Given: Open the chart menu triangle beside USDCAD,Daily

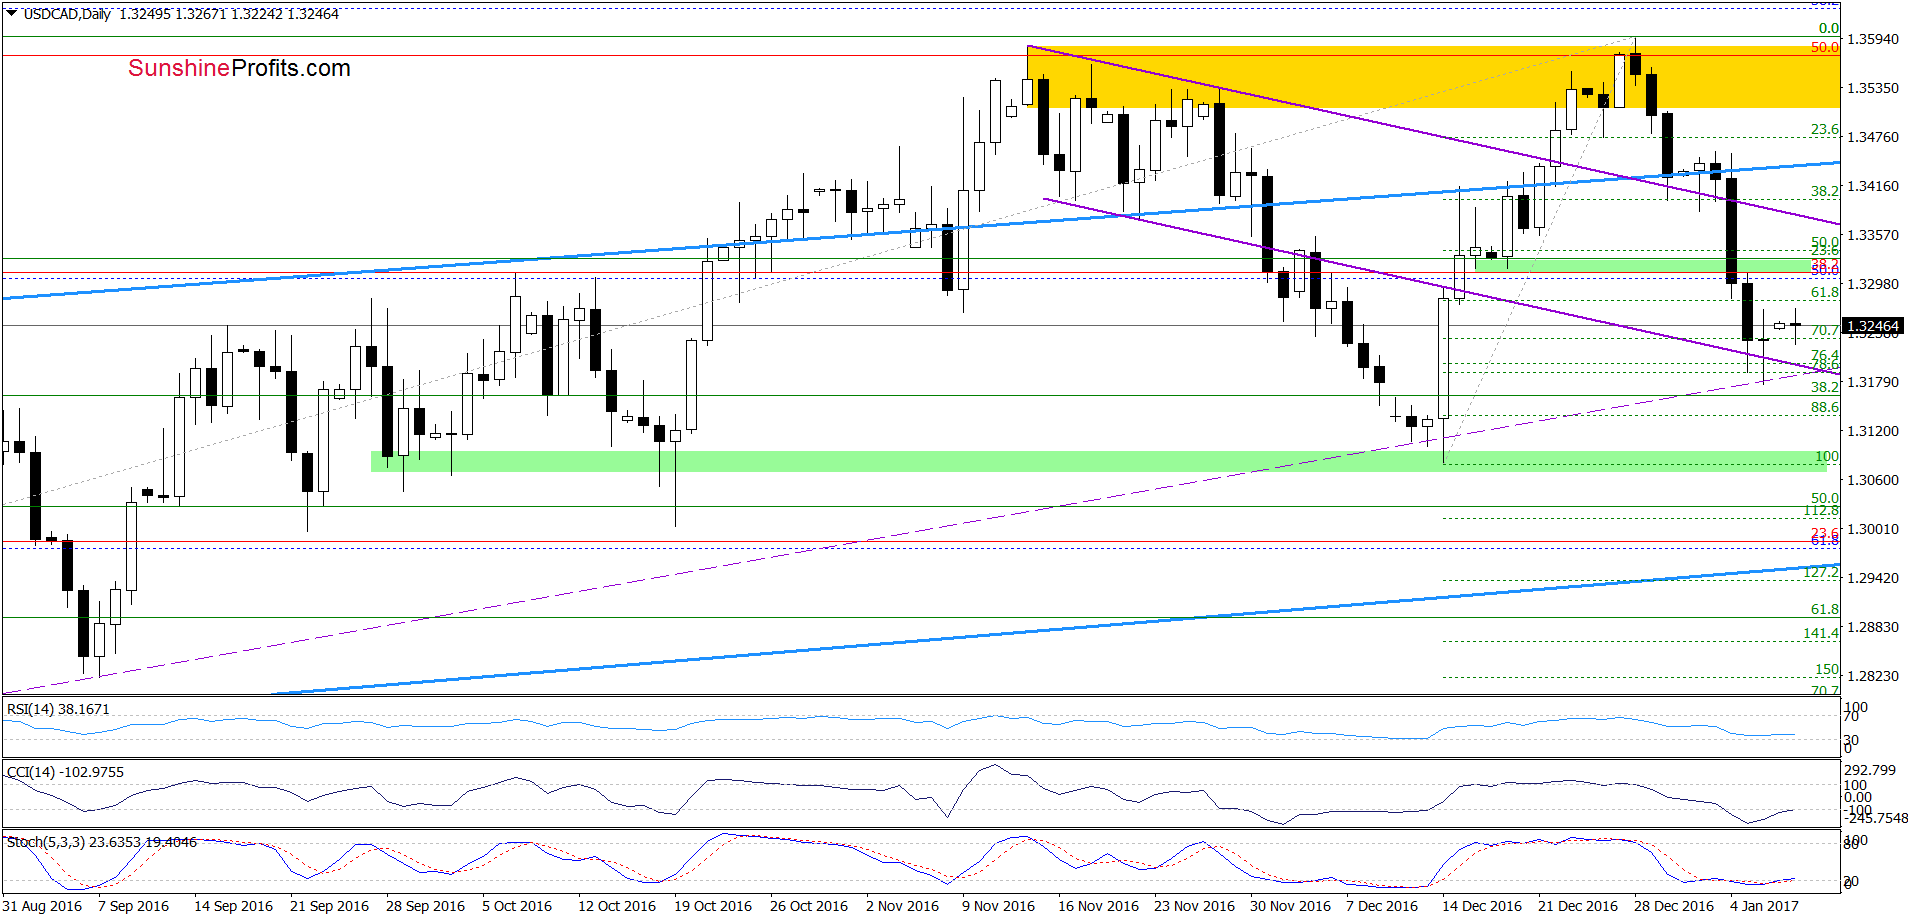Looking at the screenshot, I should click(11, 13).
